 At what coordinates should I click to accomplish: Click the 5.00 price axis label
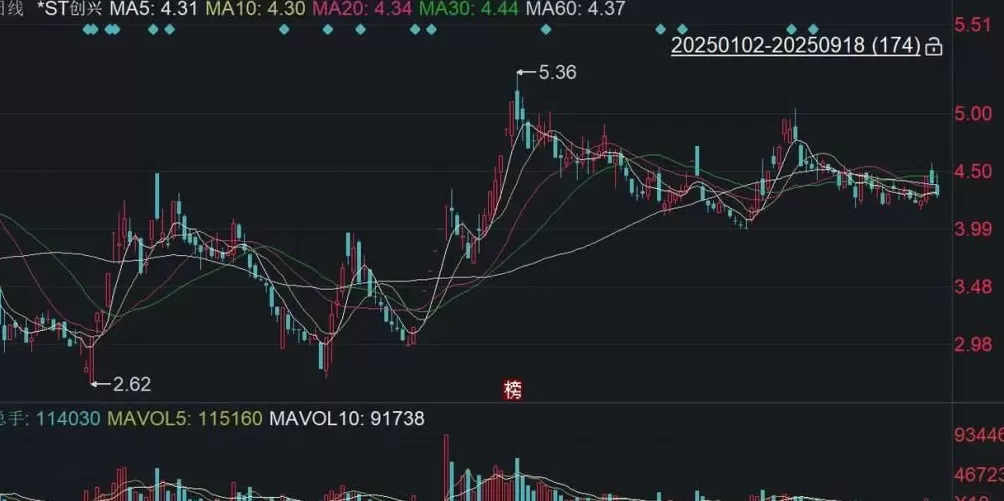coord(973,114)
